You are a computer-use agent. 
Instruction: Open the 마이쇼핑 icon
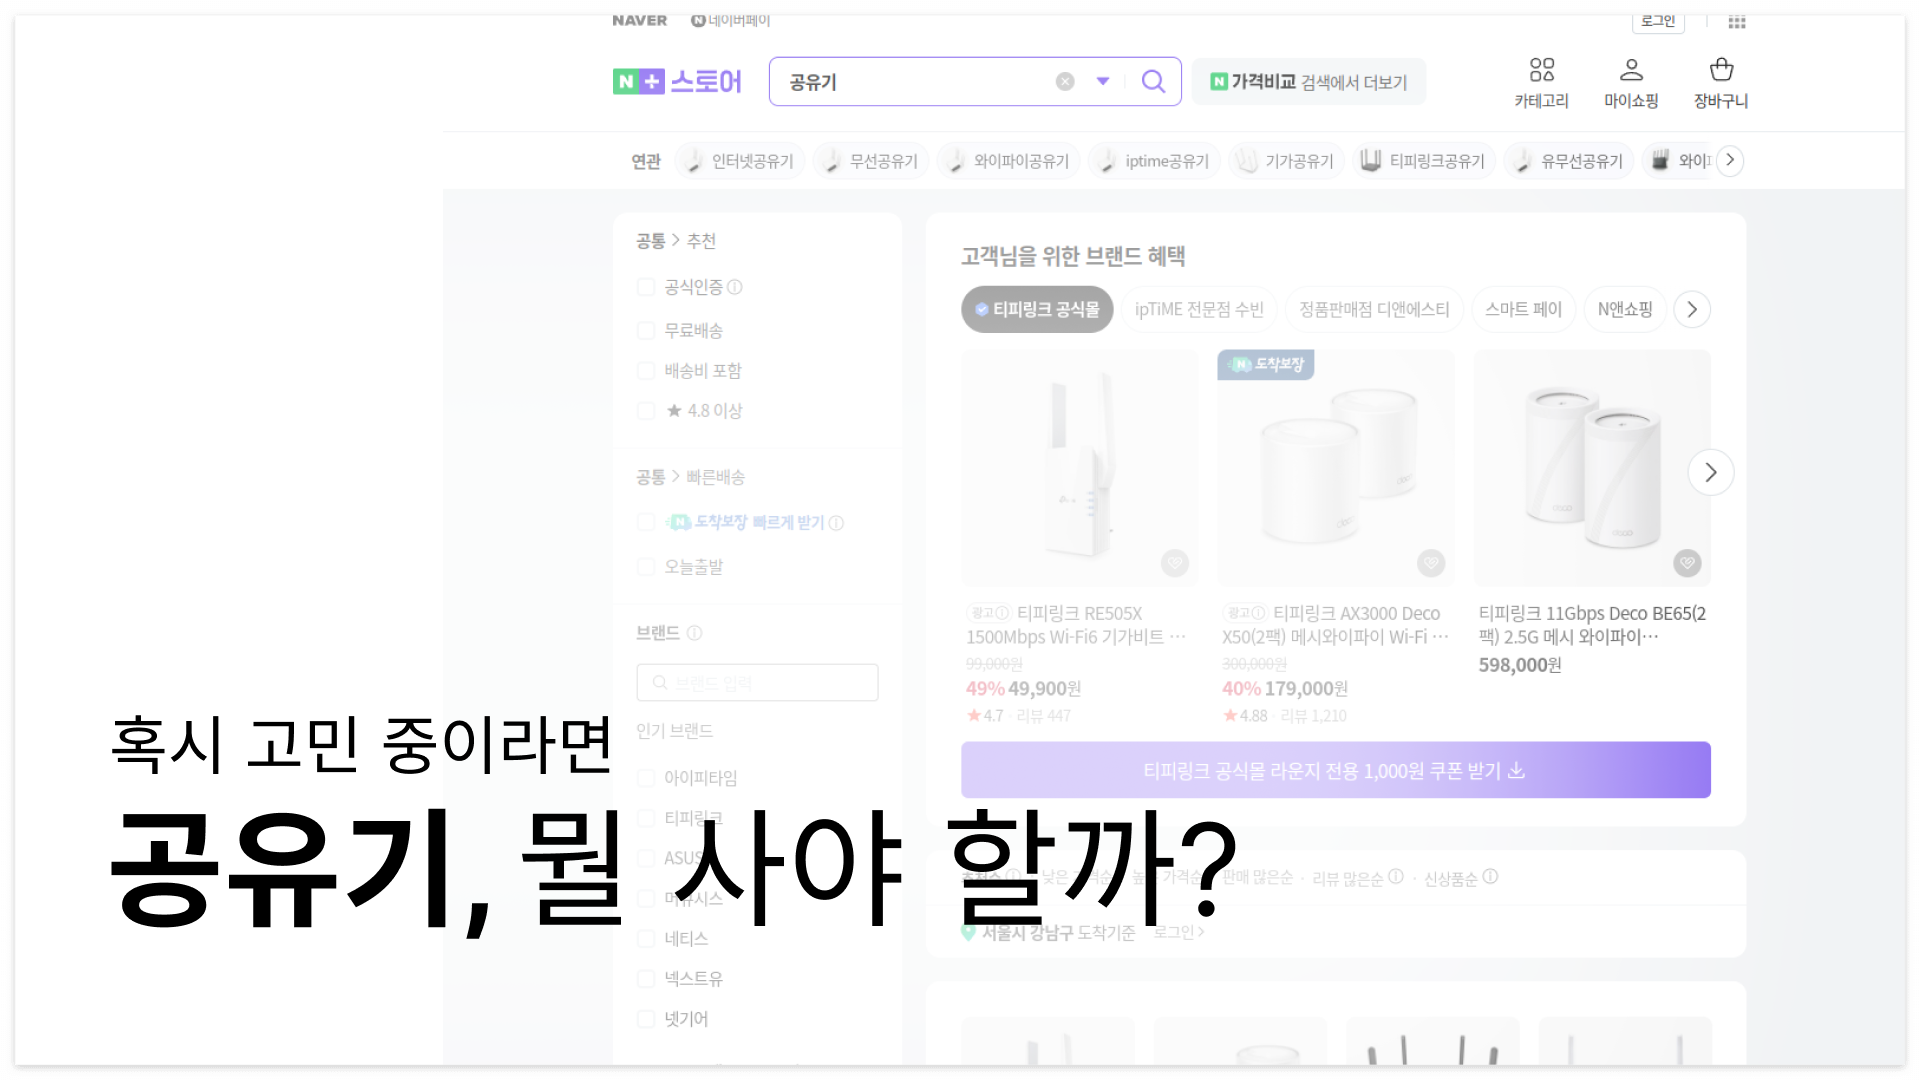[x=1631, y=83]
